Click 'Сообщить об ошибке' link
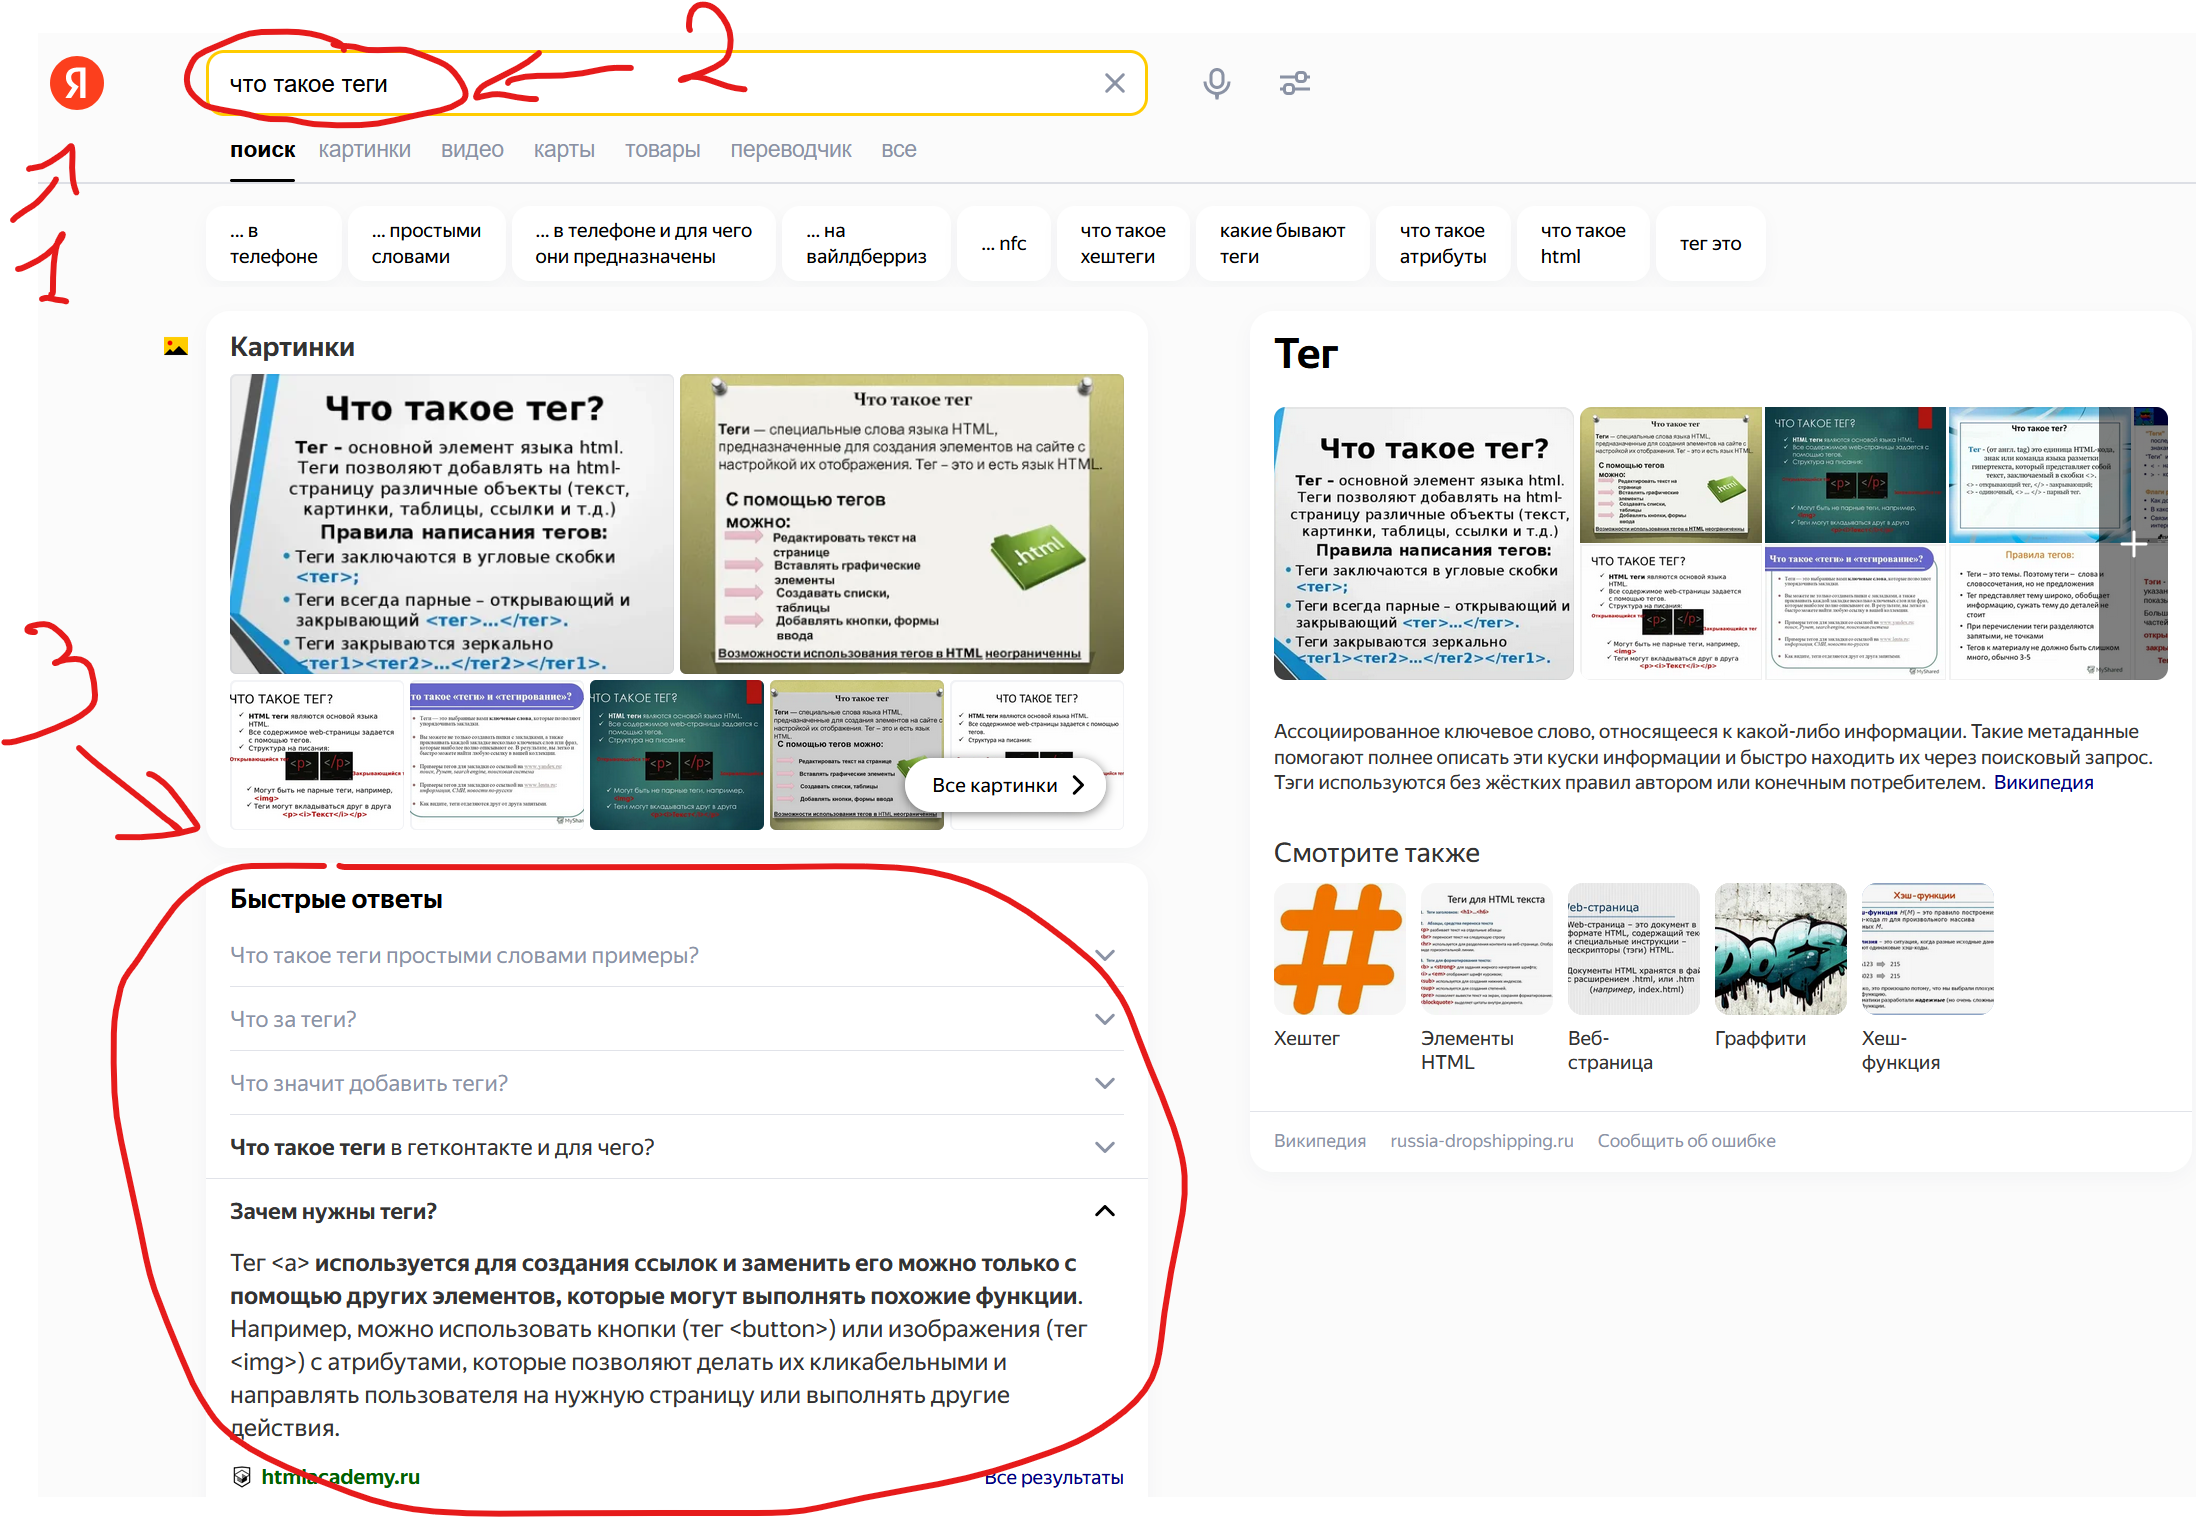Image resolution: width=2196 pixels, height=1519 pixels. [x=1686, y=1141]
